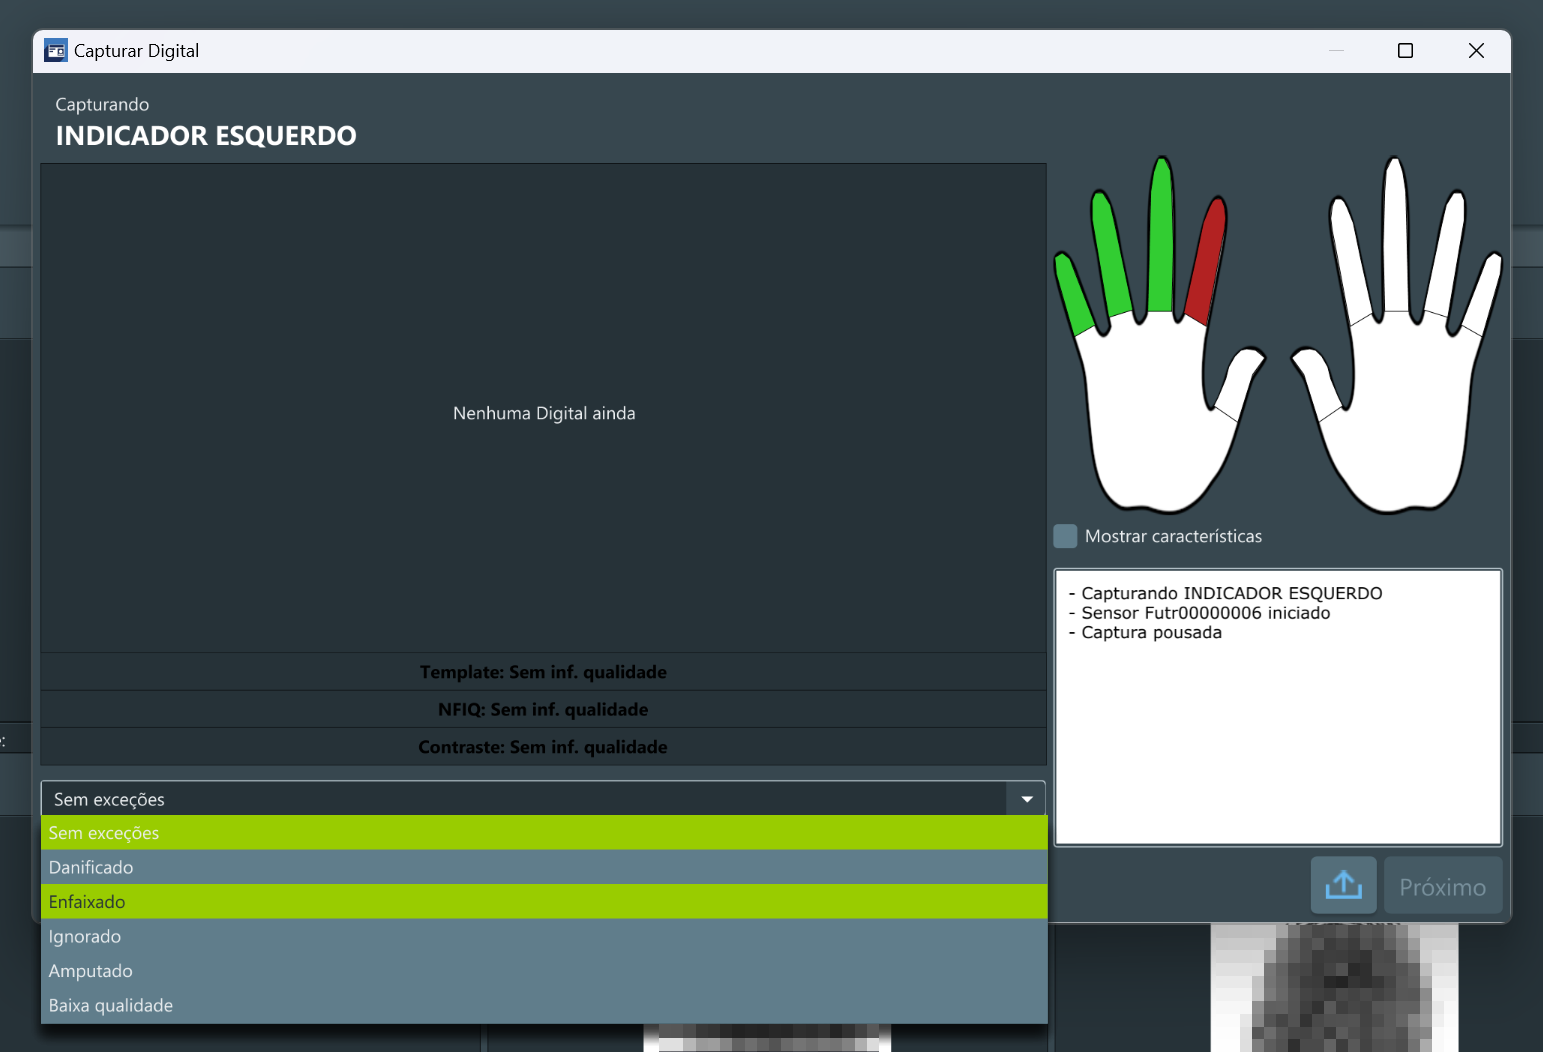This screenshot has width=1543, height=1052.
Task: Select the left hand thumb
Action: pos(1240,383)
